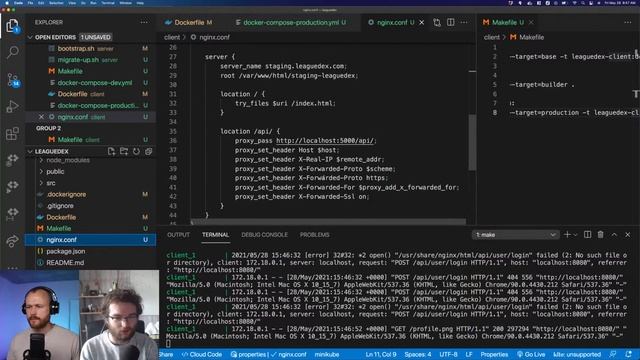Image resolution: width=640 pixels, height=360 pixels.
Task: Click minikube in status bar
Action: [327, 354]
